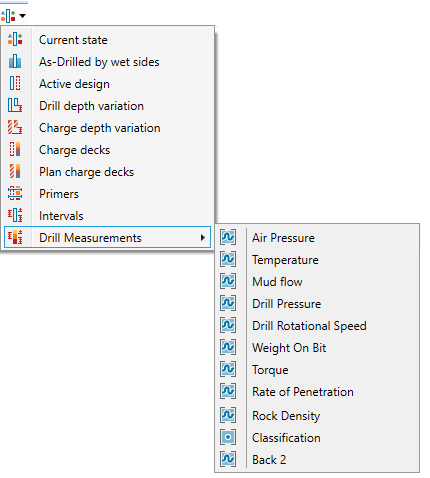Click the Charge decks icon
Image resolution: width=430 pixels, height=478 pixels.
(15, 149)
